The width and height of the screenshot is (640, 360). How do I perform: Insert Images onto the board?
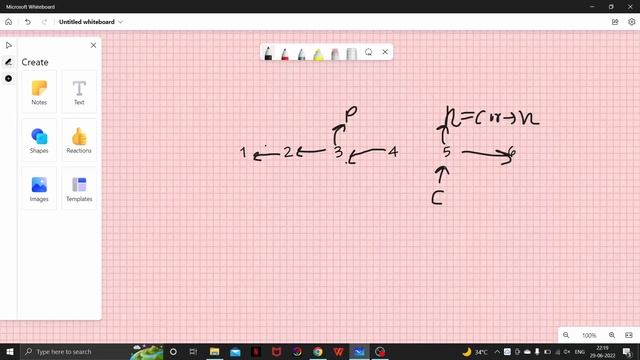[39, 189]
